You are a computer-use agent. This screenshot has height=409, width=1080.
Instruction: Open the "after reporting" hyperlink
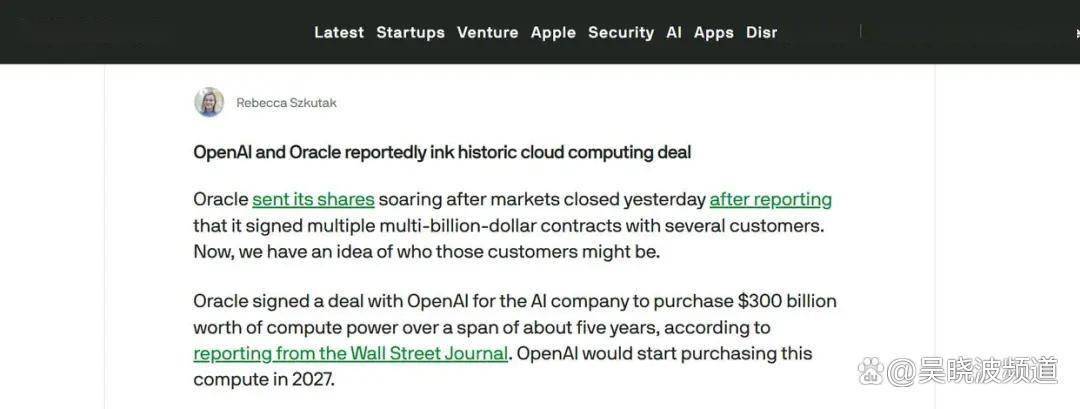point(770,199)
